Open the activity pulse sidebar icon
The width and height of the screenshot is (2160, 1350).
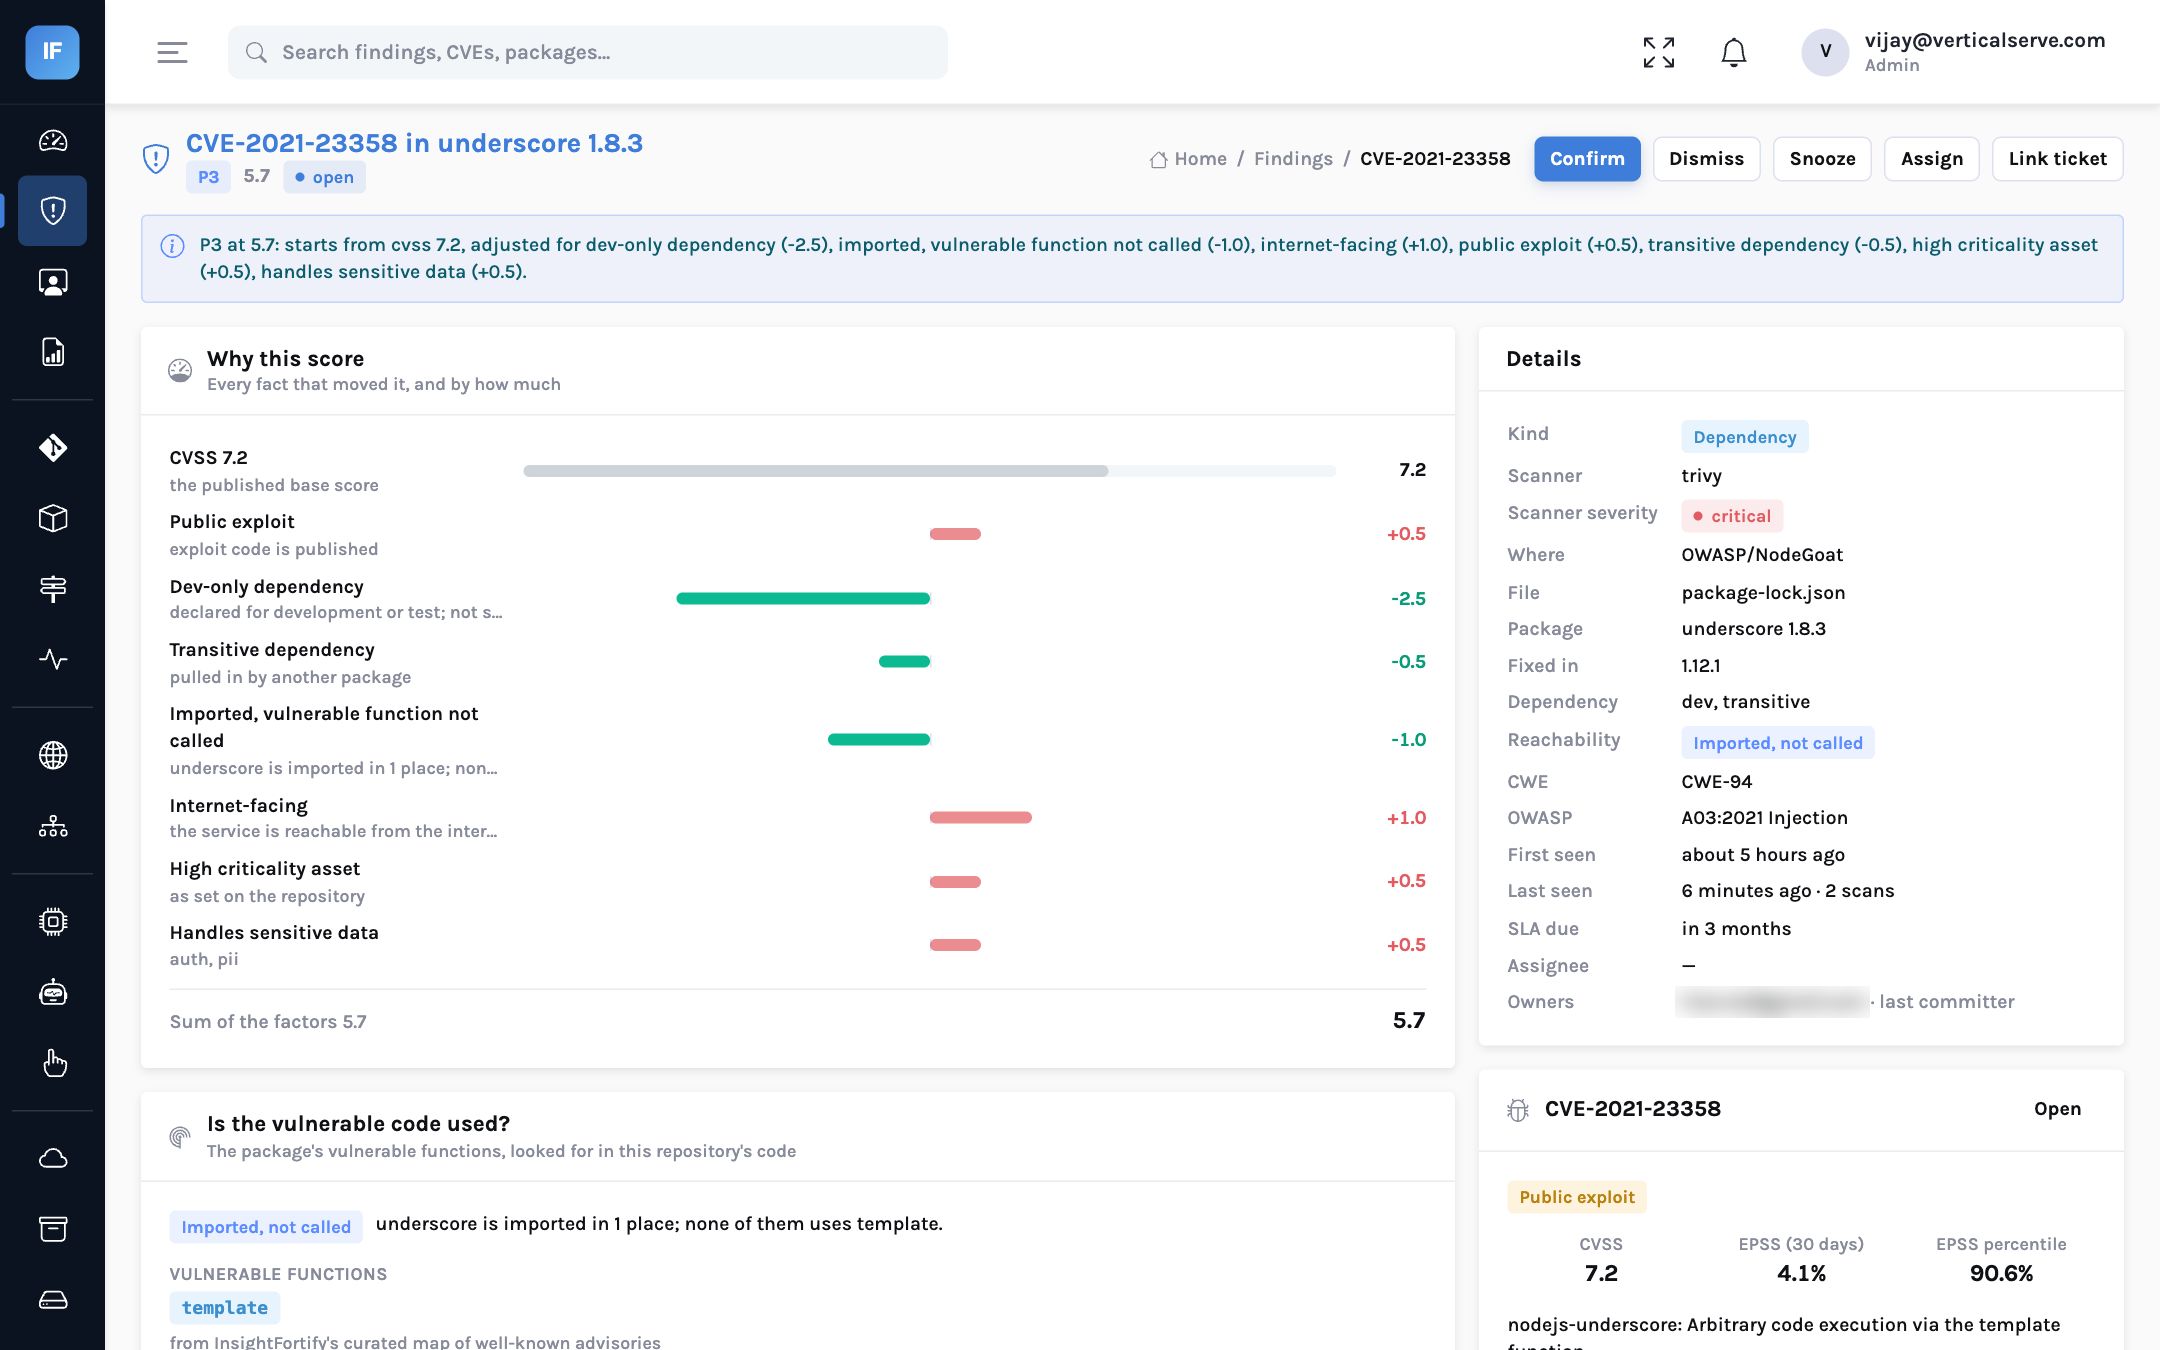pyautogui.click(x=53, y=659)
